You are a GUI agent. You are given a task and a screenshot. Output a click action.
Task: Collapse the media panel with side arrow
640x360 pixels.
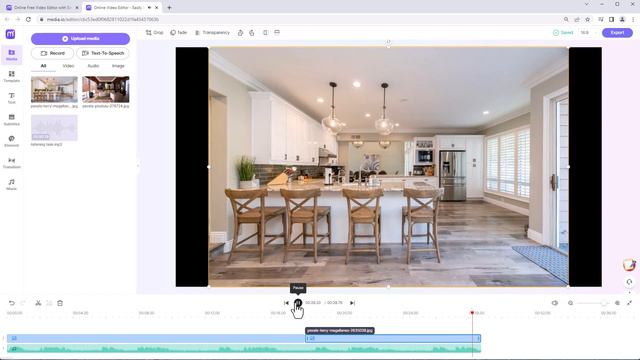[x=138, y=165]
